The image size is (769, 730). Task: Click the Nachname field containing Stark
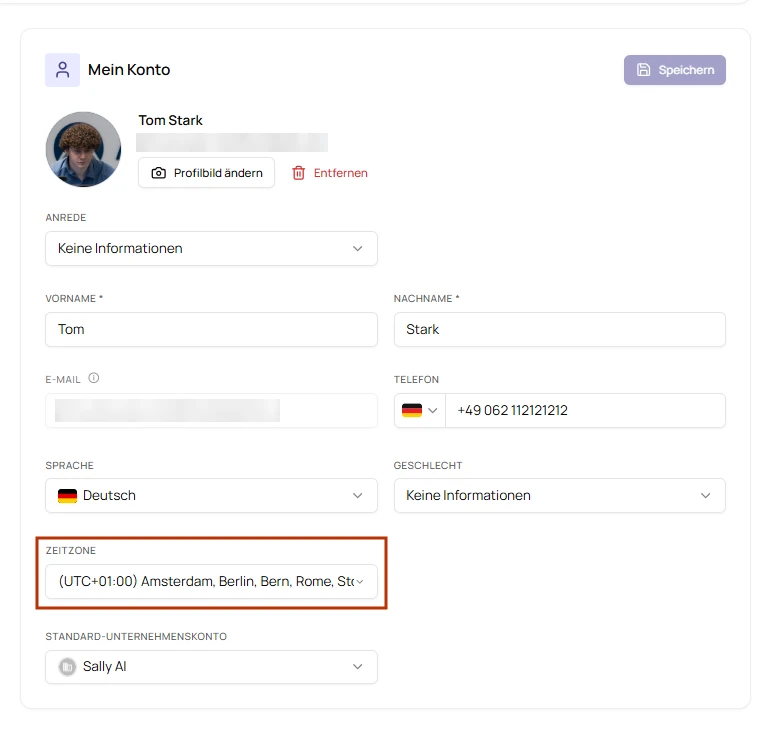(x=560, y=329)
